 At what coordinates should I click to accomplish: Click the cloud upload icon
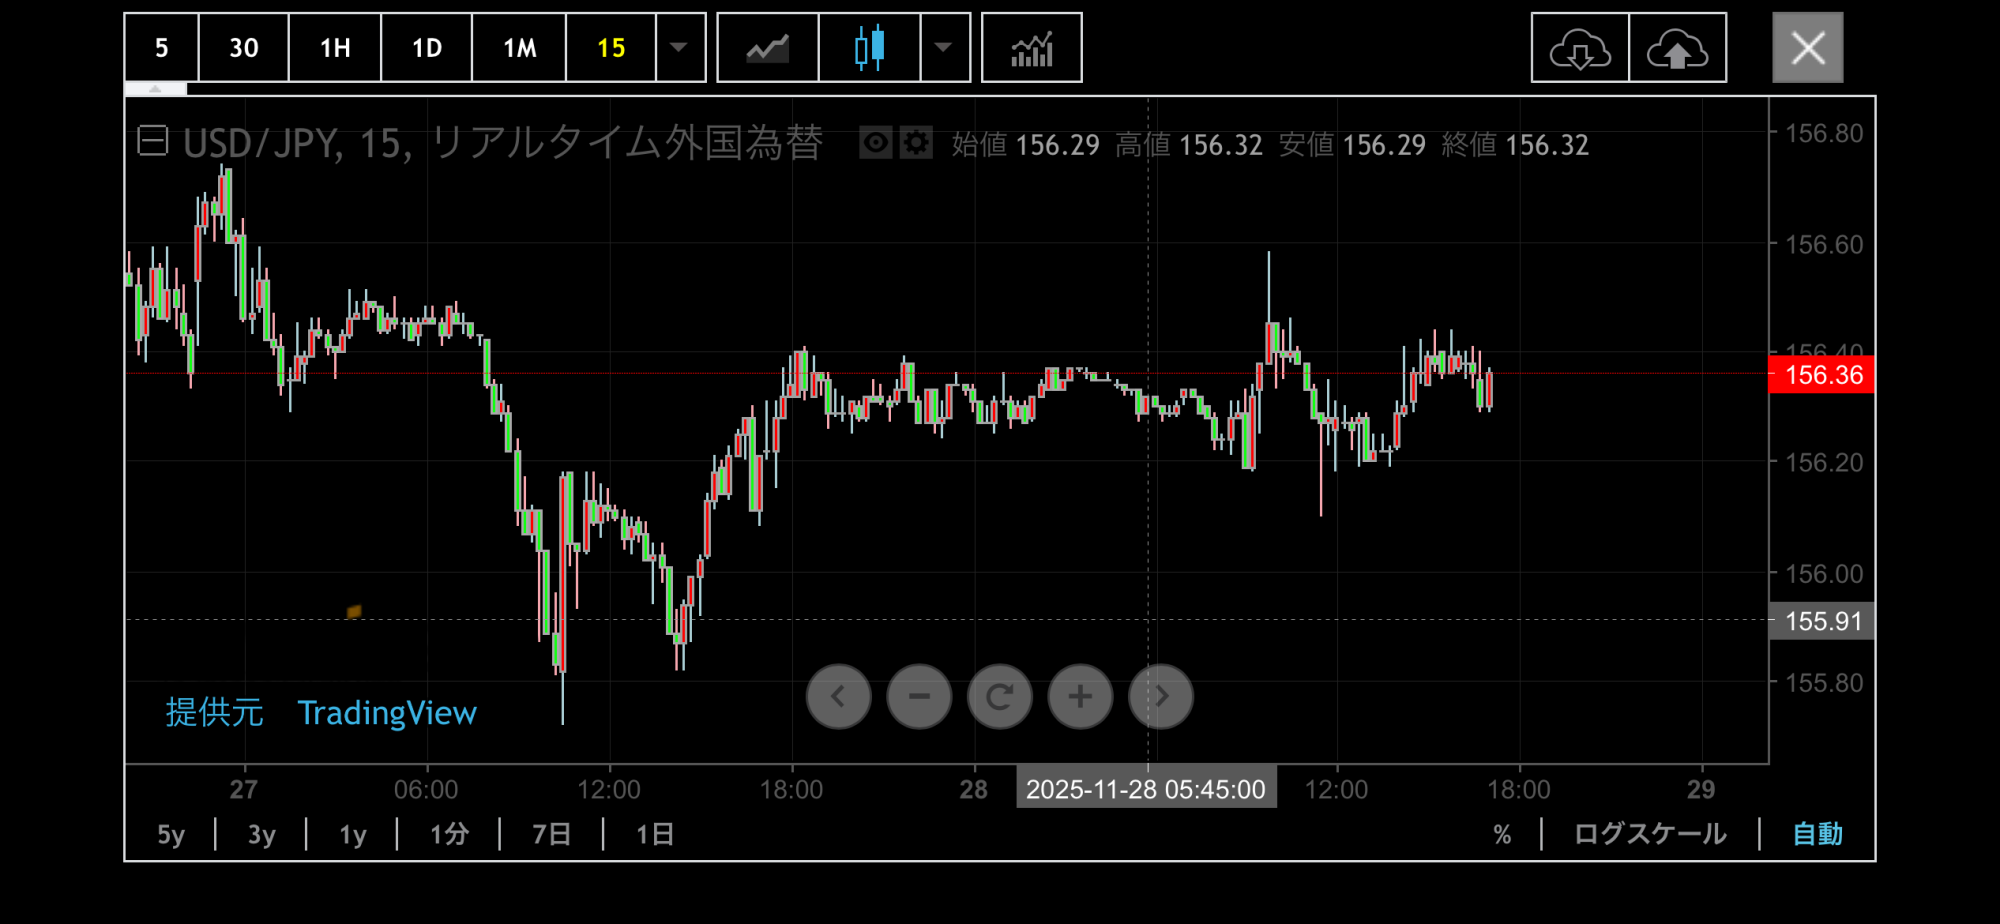pos(1677,48)
